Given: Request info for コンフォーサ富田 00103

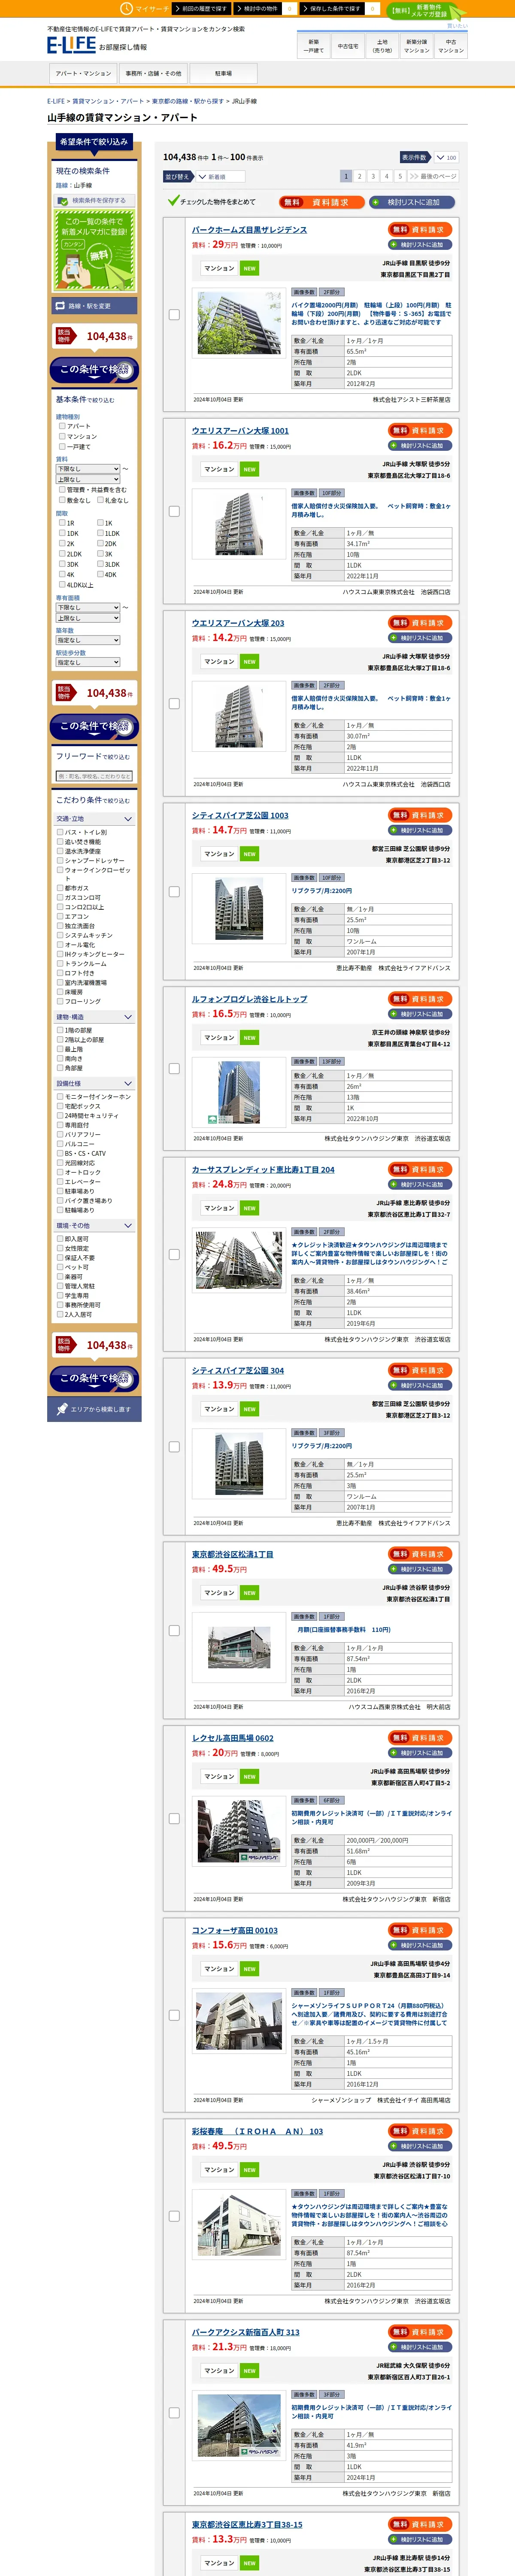Looking at the screenshot, I should tap(421, 1930).
